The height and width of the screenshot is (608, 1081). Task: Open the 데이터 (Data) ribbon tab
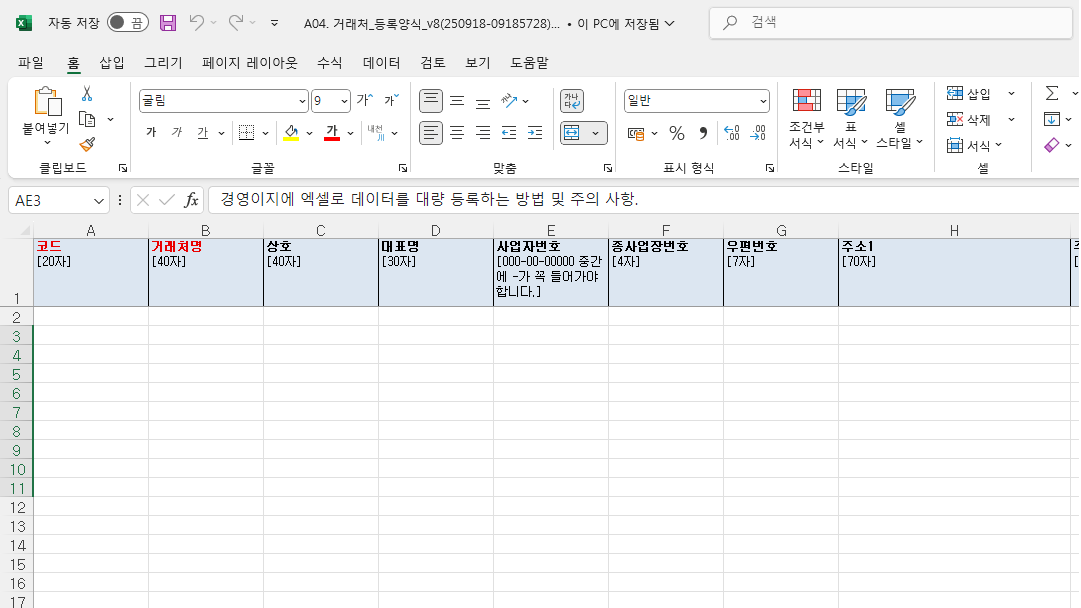(x=381, y=63)
